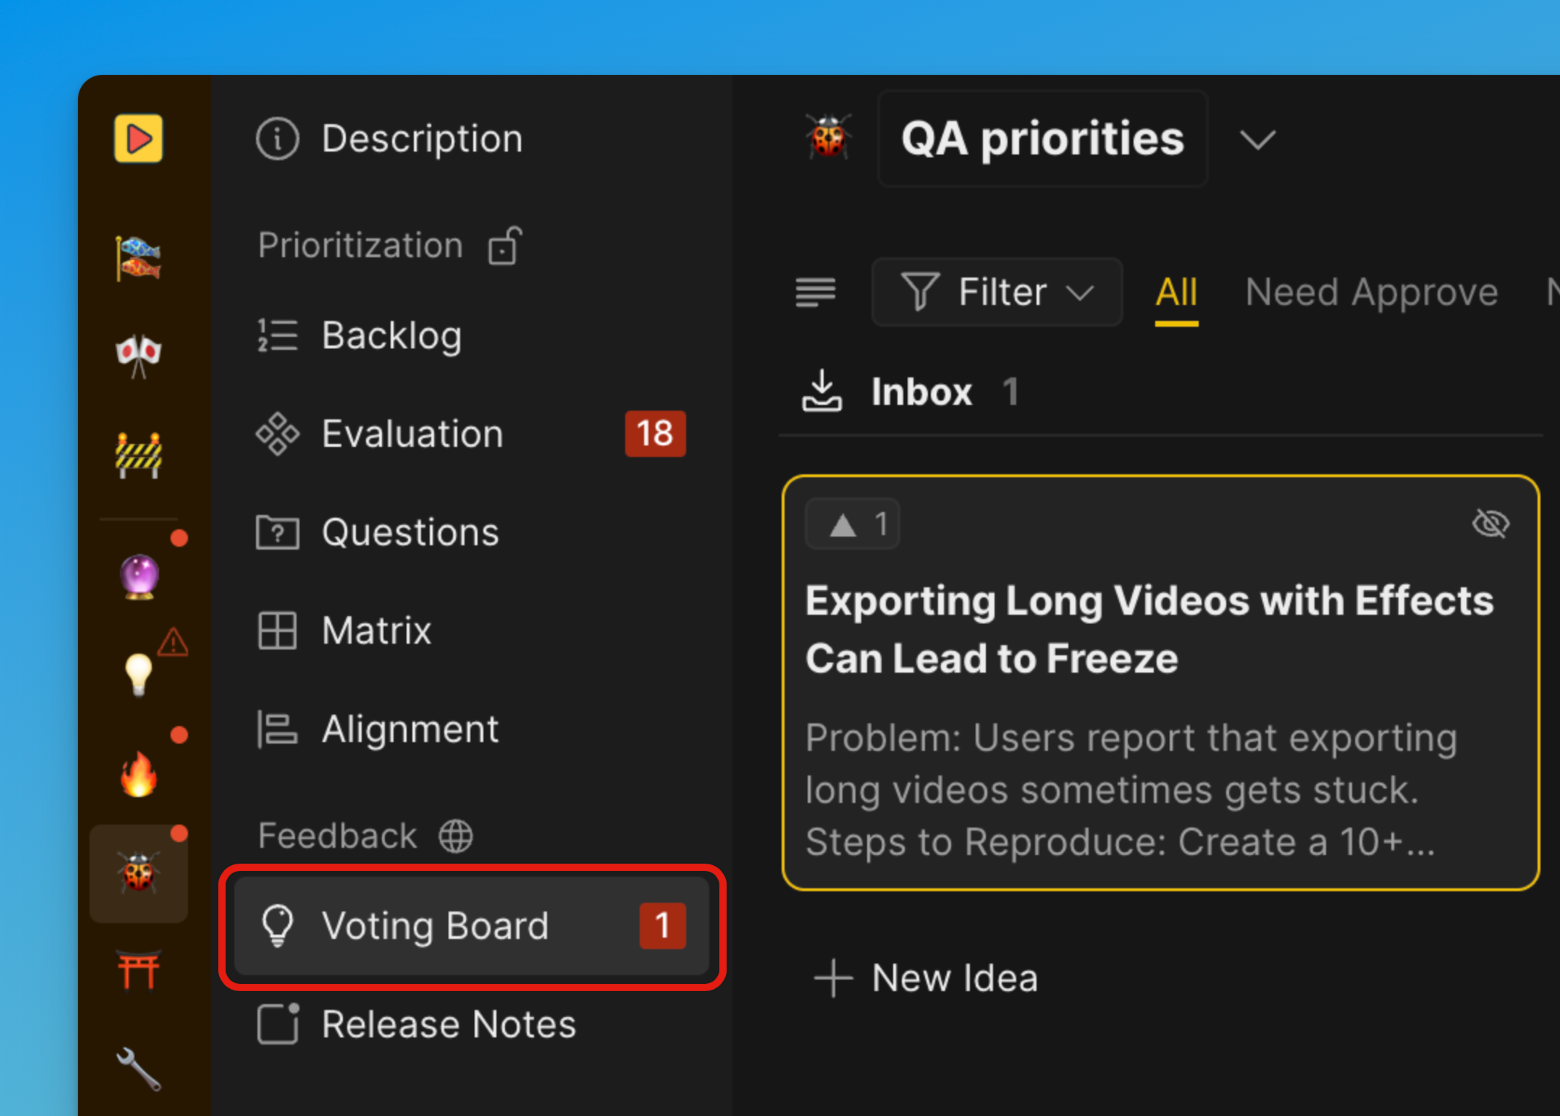Open the construction barrier workspace icon
This screenshot has width=1560, height=1116.
[139, 456]
